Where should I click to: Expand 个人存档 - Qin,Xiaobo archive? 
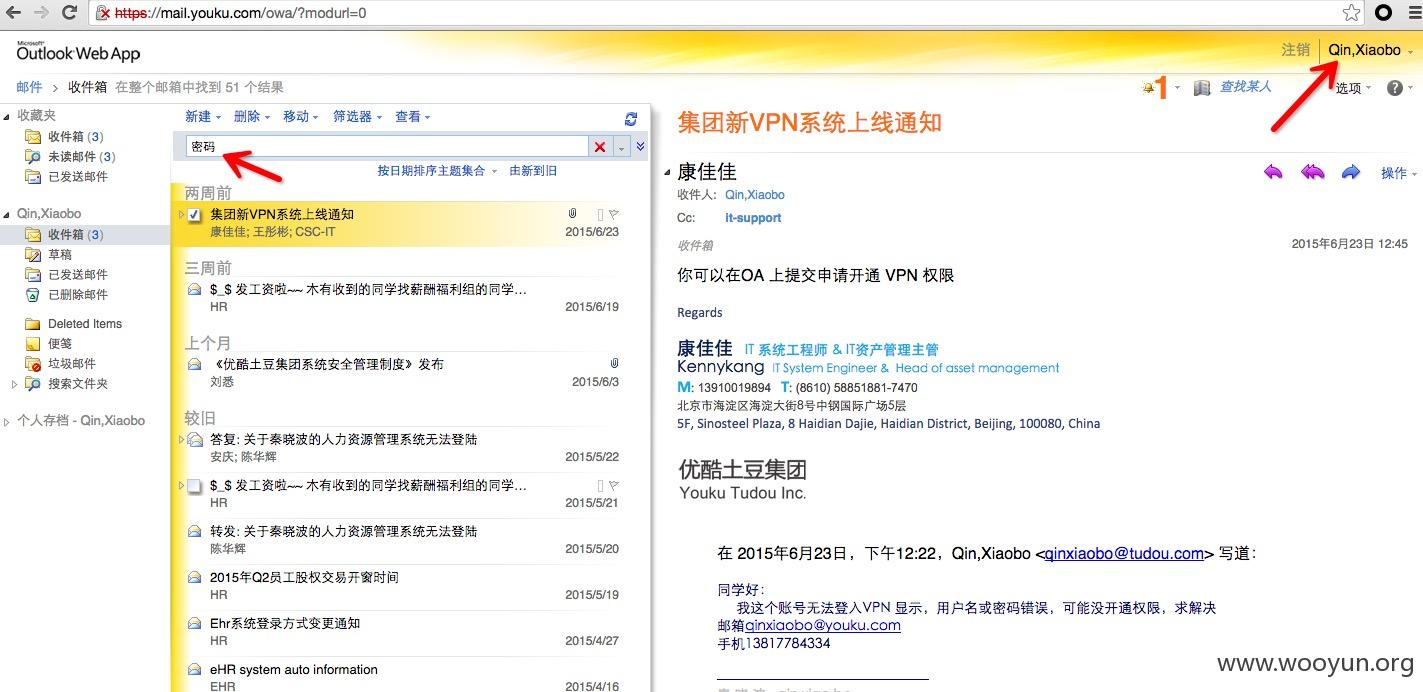[x=8, y=421]
